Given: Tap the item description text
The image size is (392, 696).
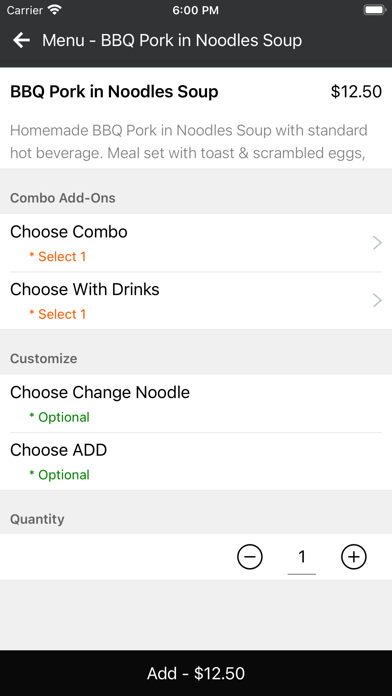Looking at the screenshot, I should click(x=189, y=142).
